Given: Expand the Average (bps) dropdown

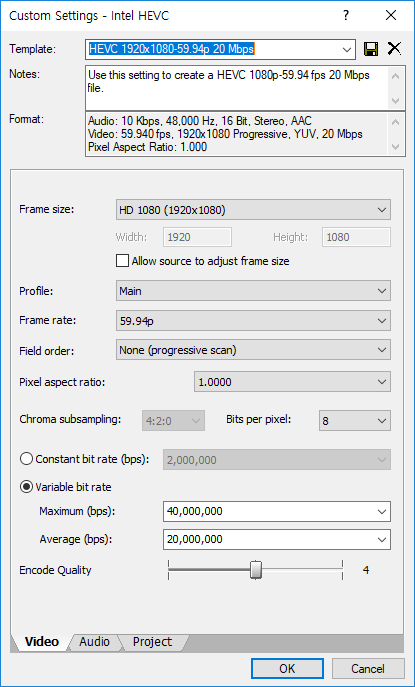Looking at the screenshot, I should point(382,539).
